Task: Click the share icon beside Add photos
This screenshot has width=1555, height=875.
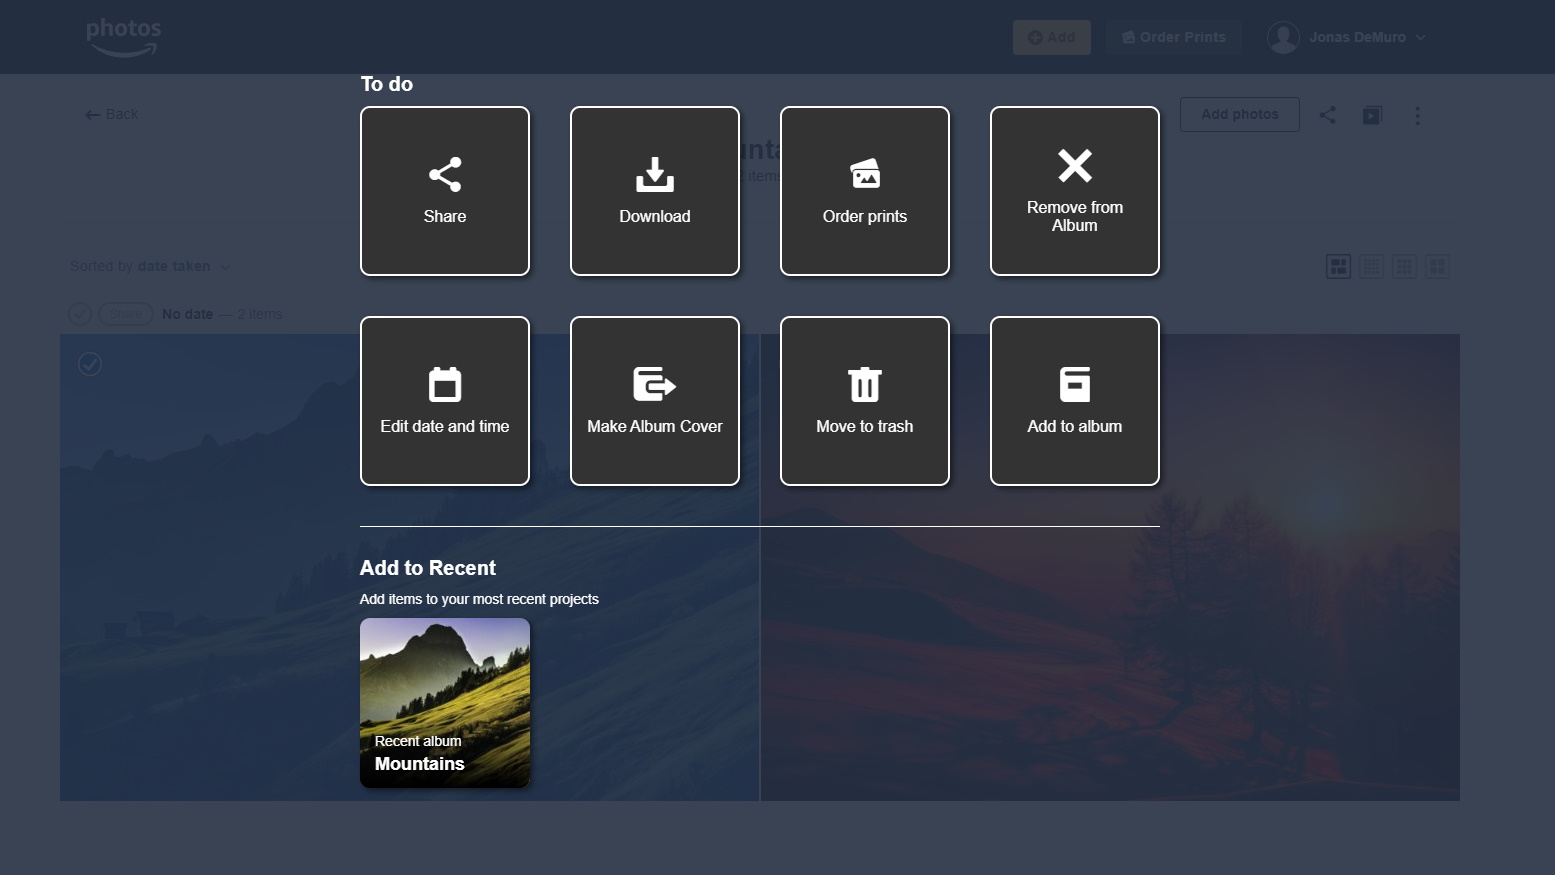Action: 1327,115
